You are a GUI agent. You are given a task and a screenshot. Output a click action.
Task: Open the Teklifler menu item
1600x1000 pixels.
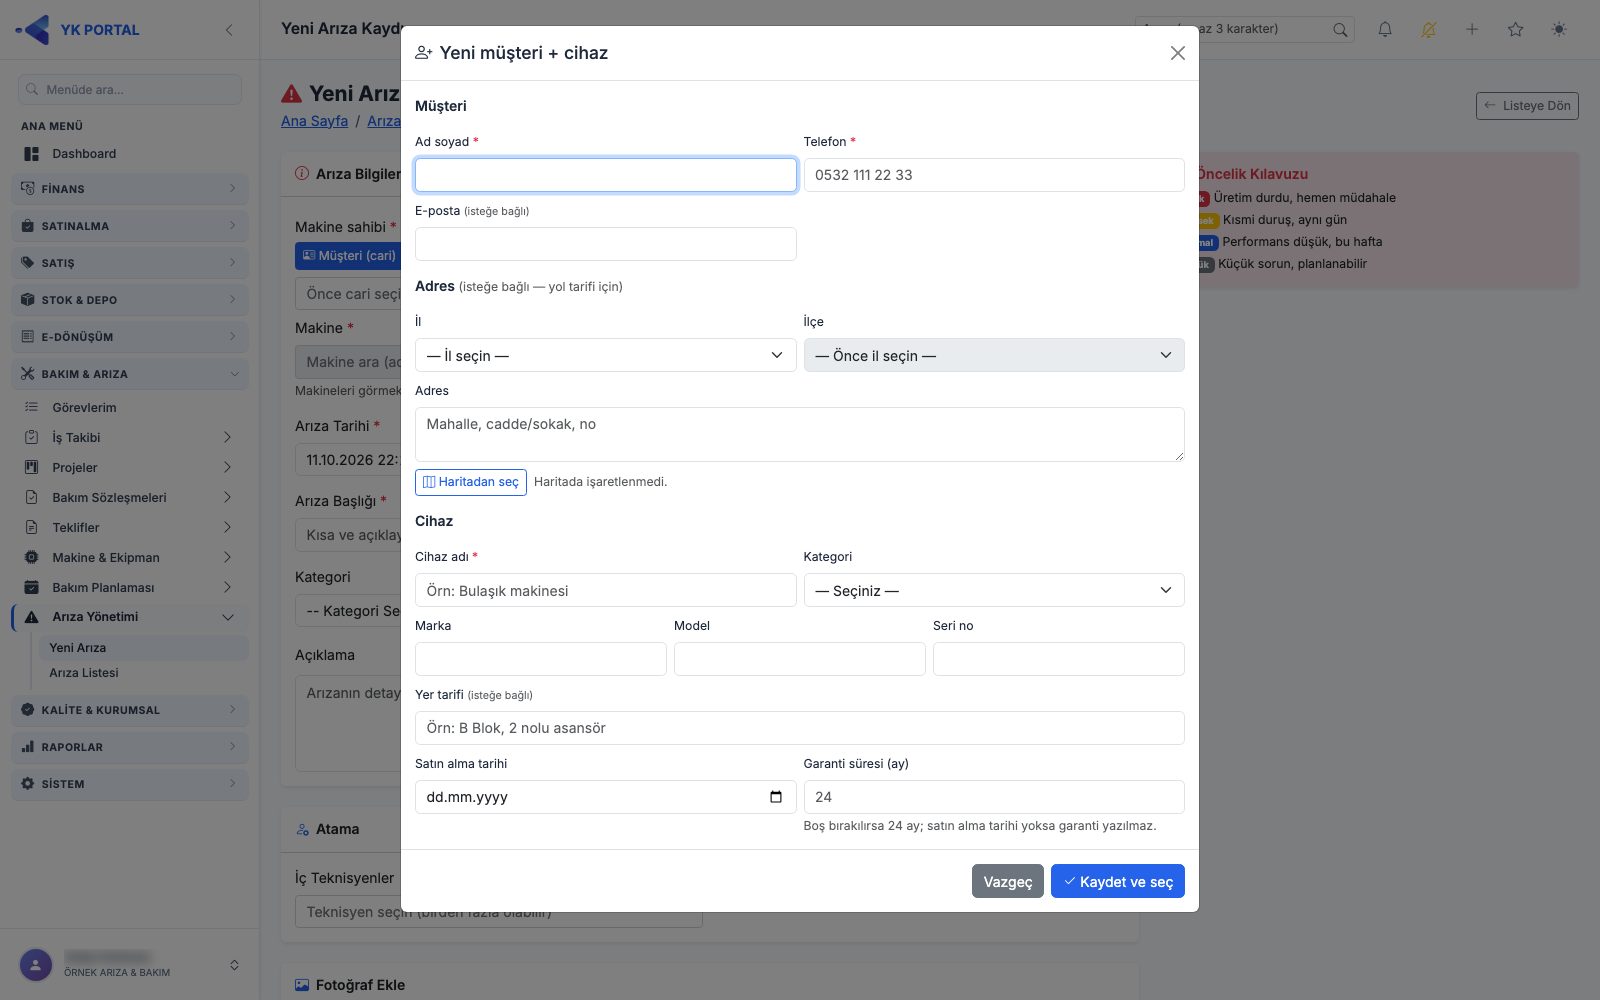click(130, 528)
